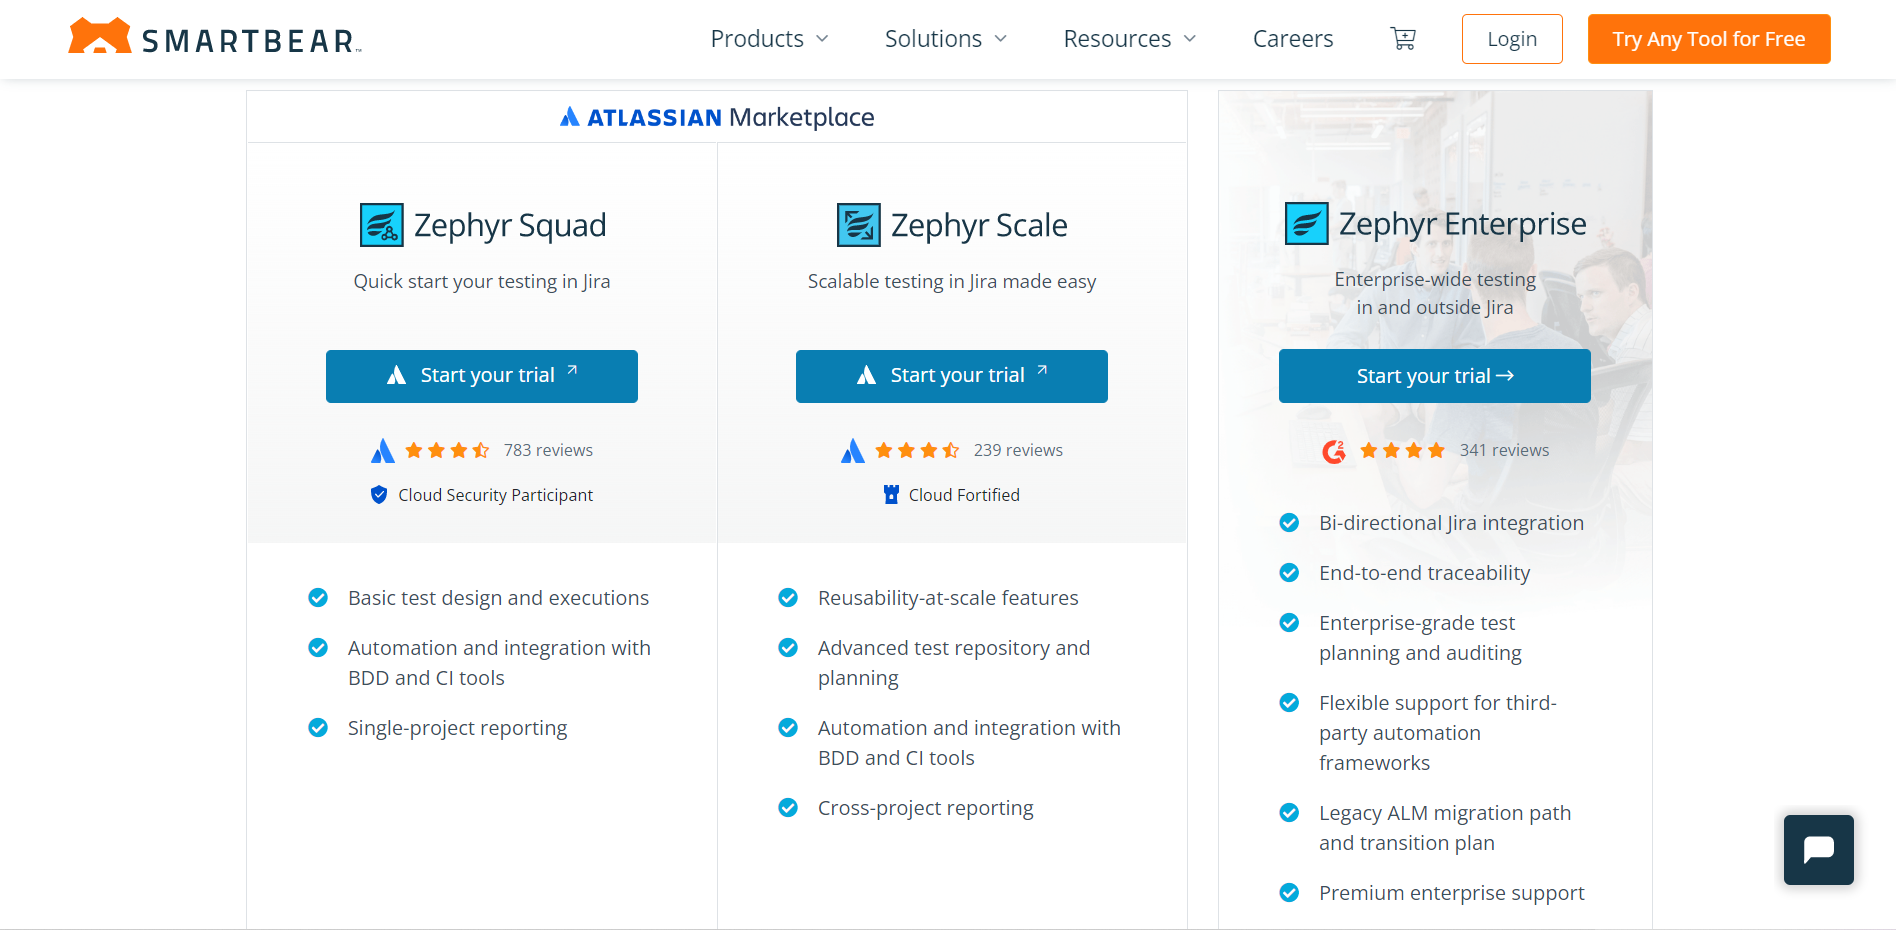Click checkmark next to End-to-end traceability

pyautogui.click(x=1290, y=573)
